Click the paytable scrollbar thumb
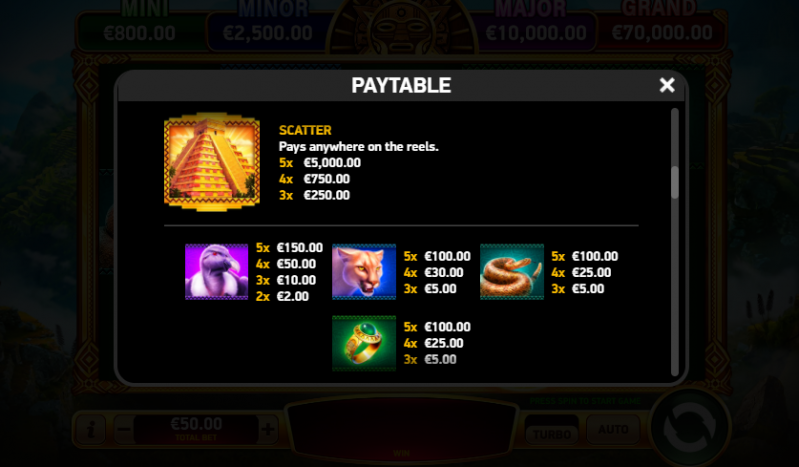 click(675, 182)
